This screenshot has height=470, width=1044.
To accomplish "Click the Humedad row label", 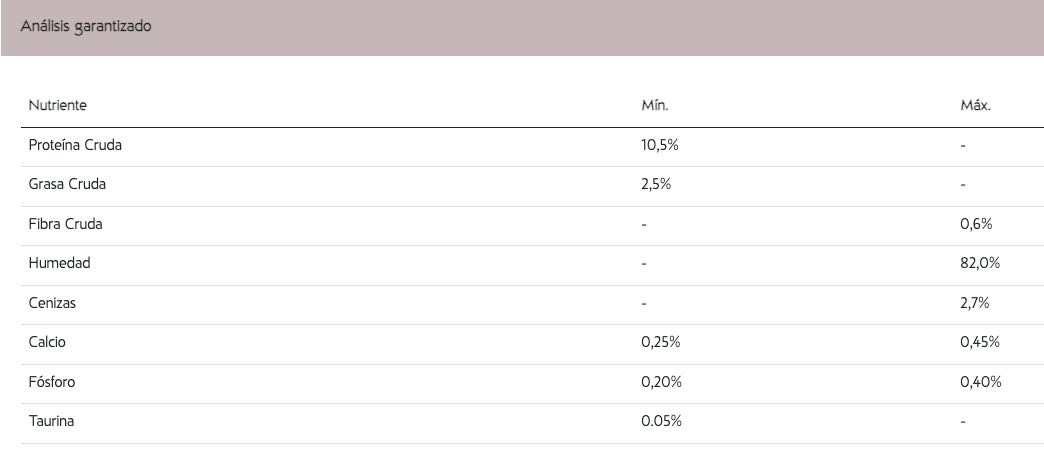I will [59, 263].
